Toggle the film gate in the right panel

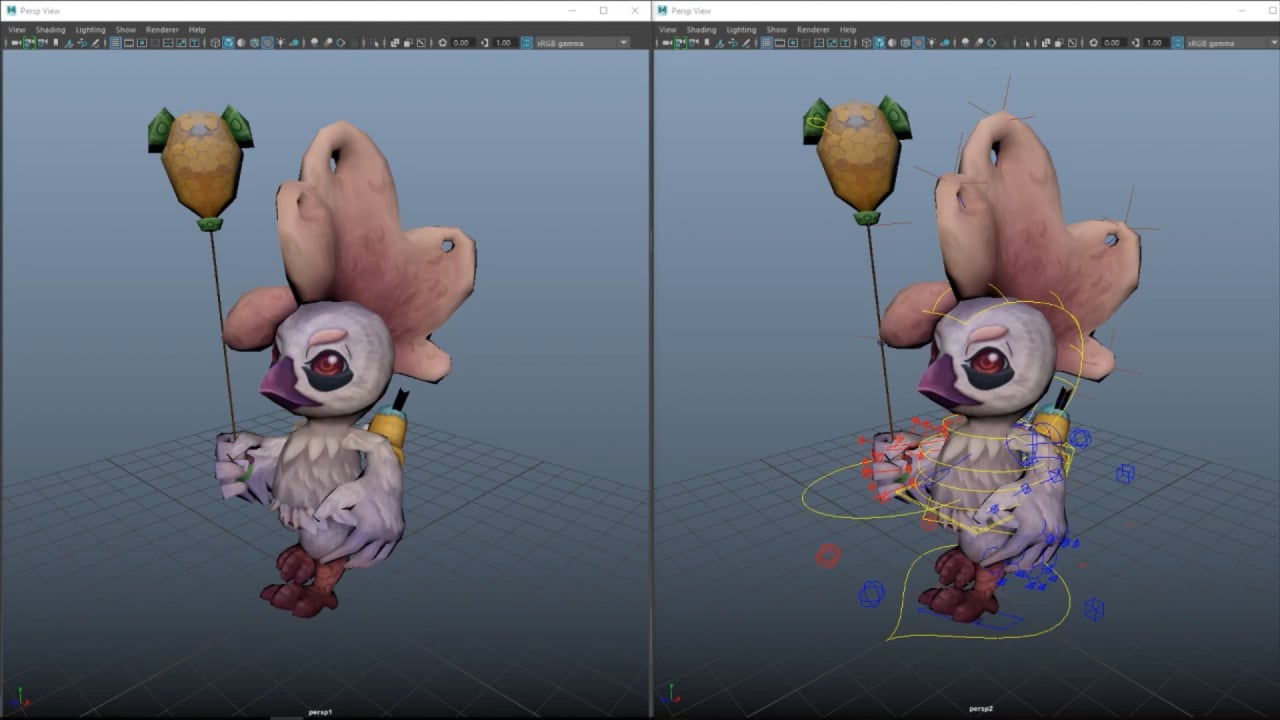[x=779, y=43]
